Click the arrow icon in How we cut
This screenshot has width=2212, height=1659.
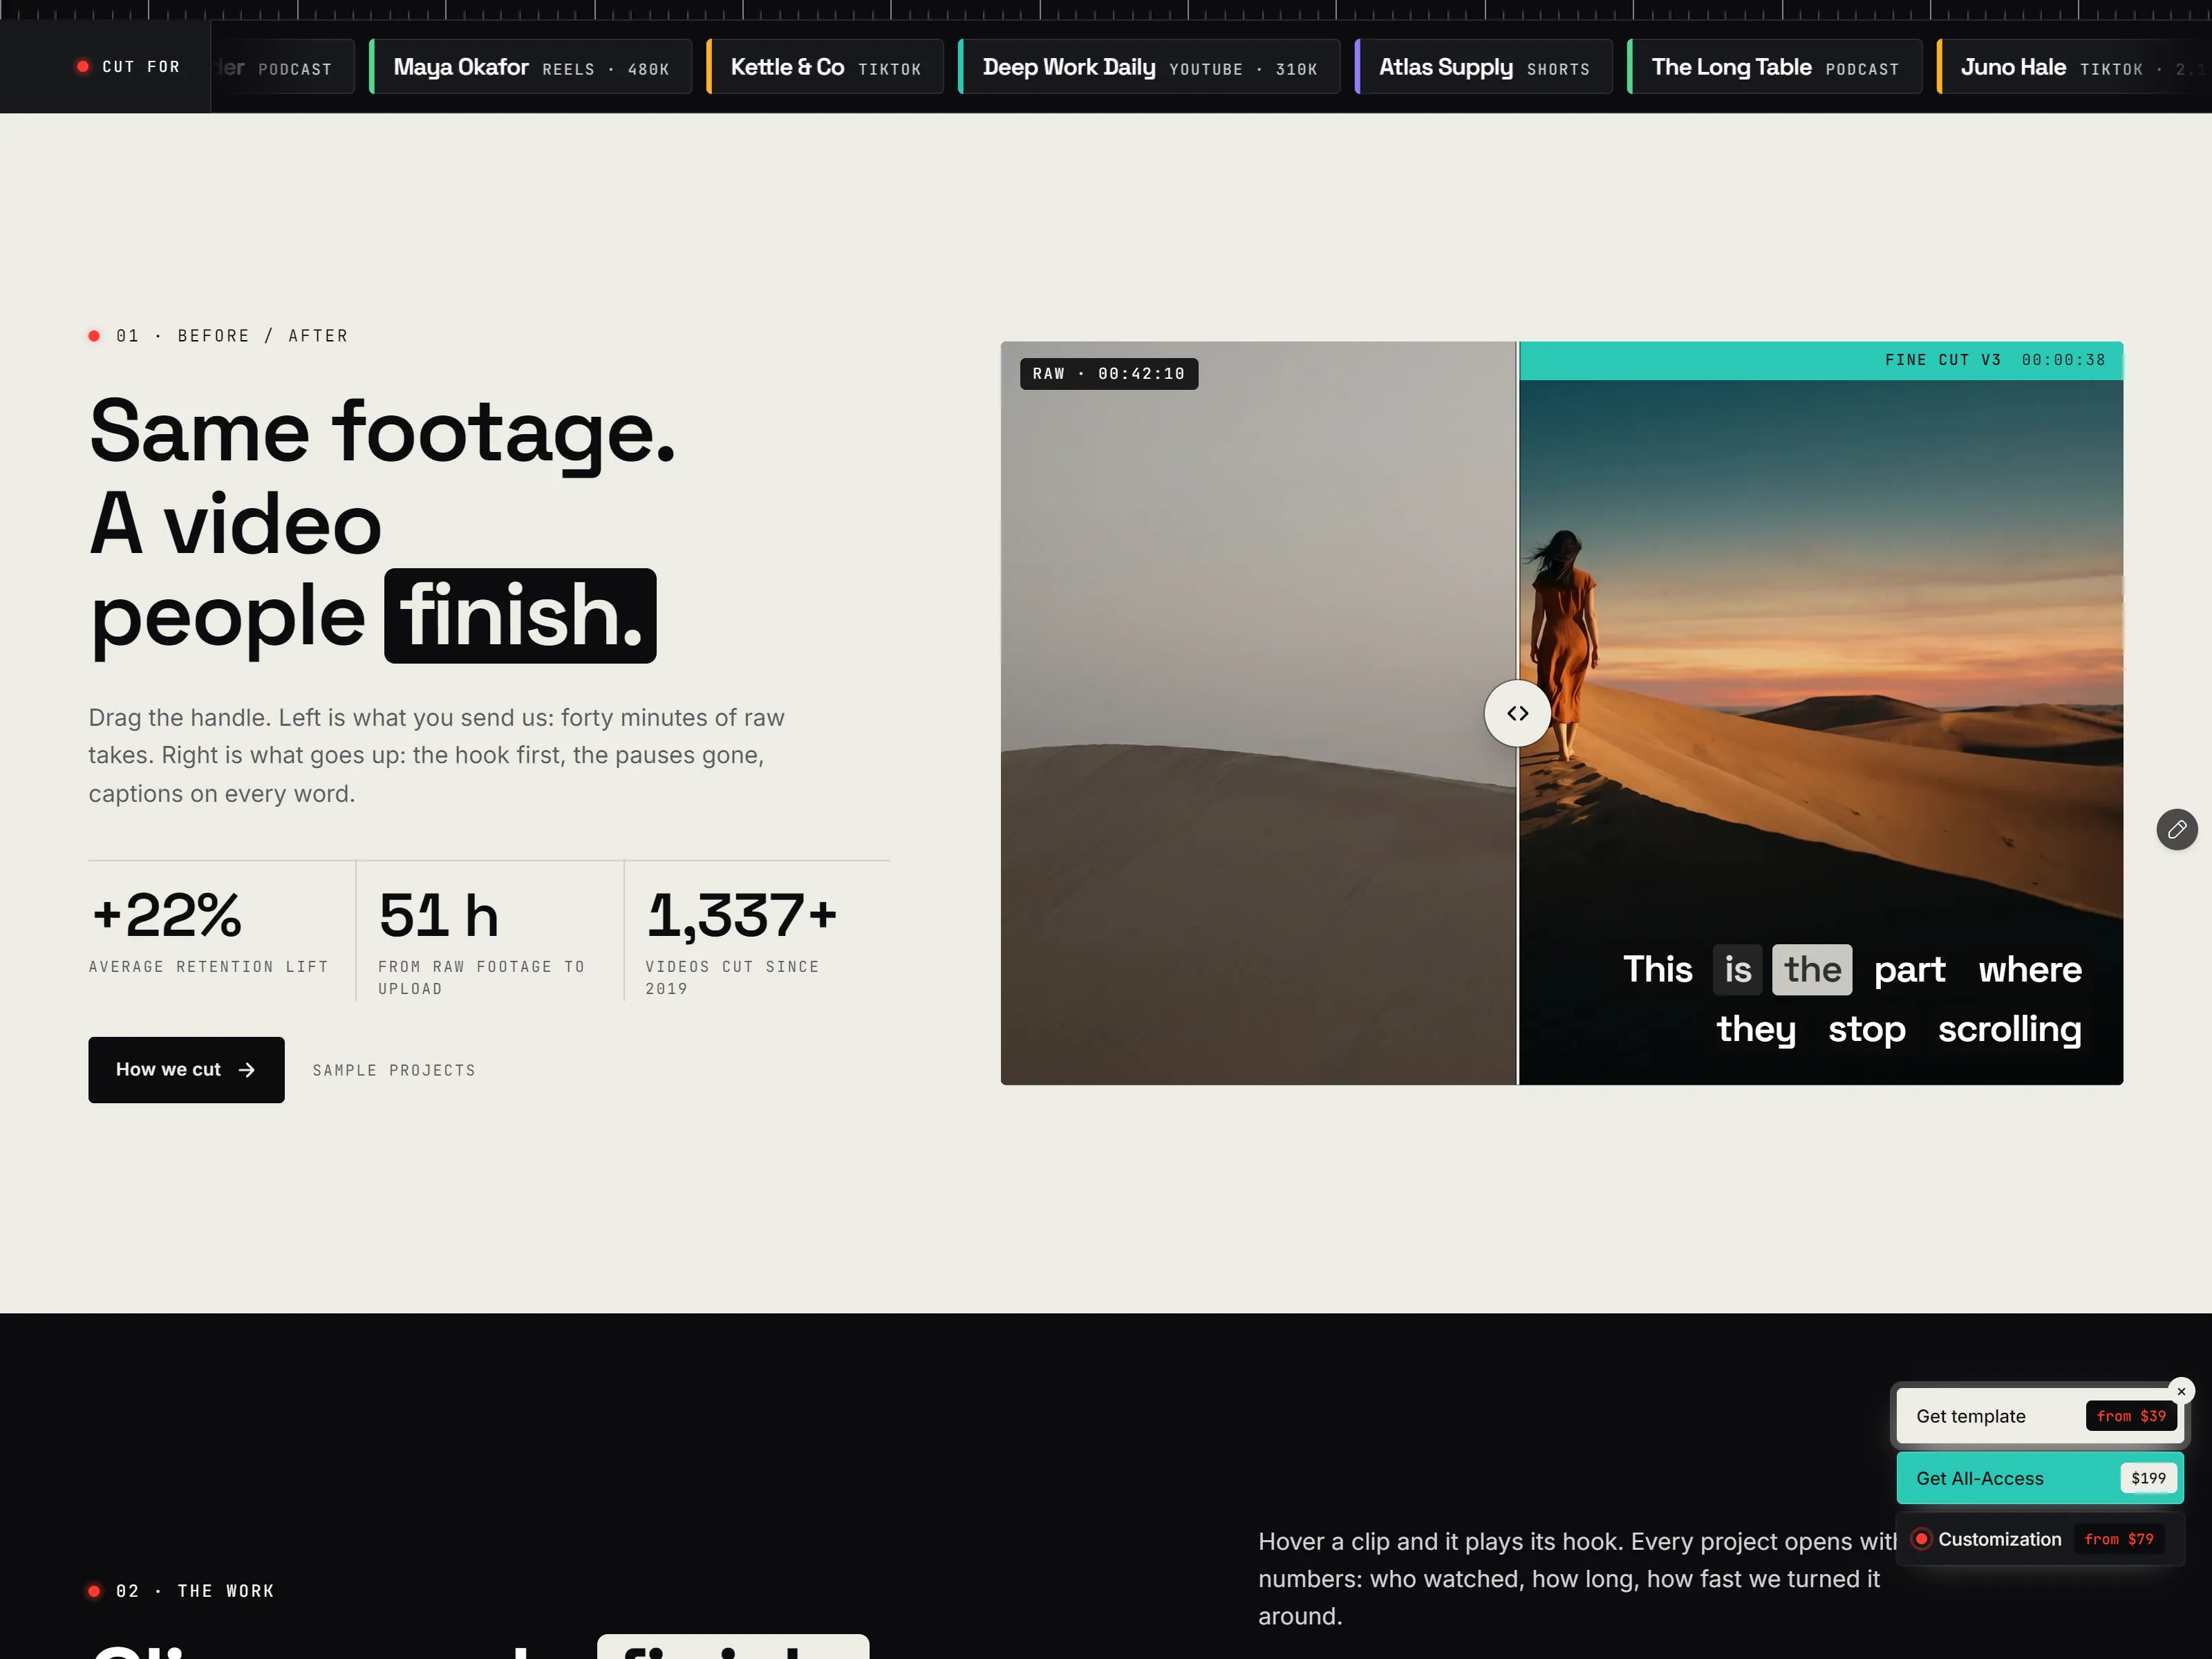[x=247, y=1070]
